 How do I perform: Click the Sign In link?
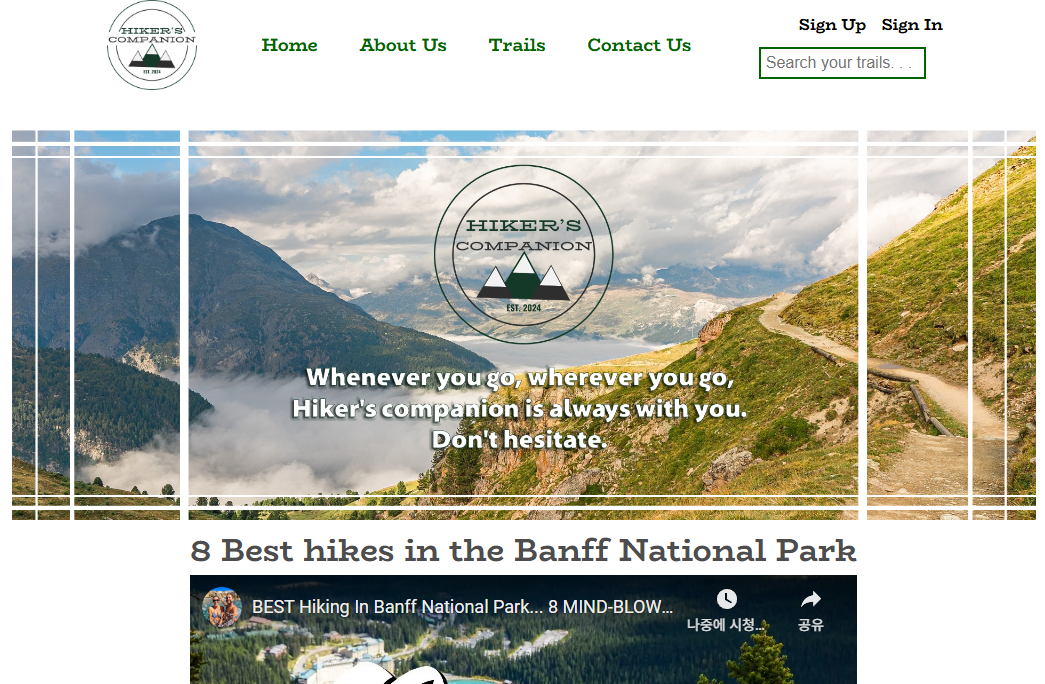click(912, 25)
